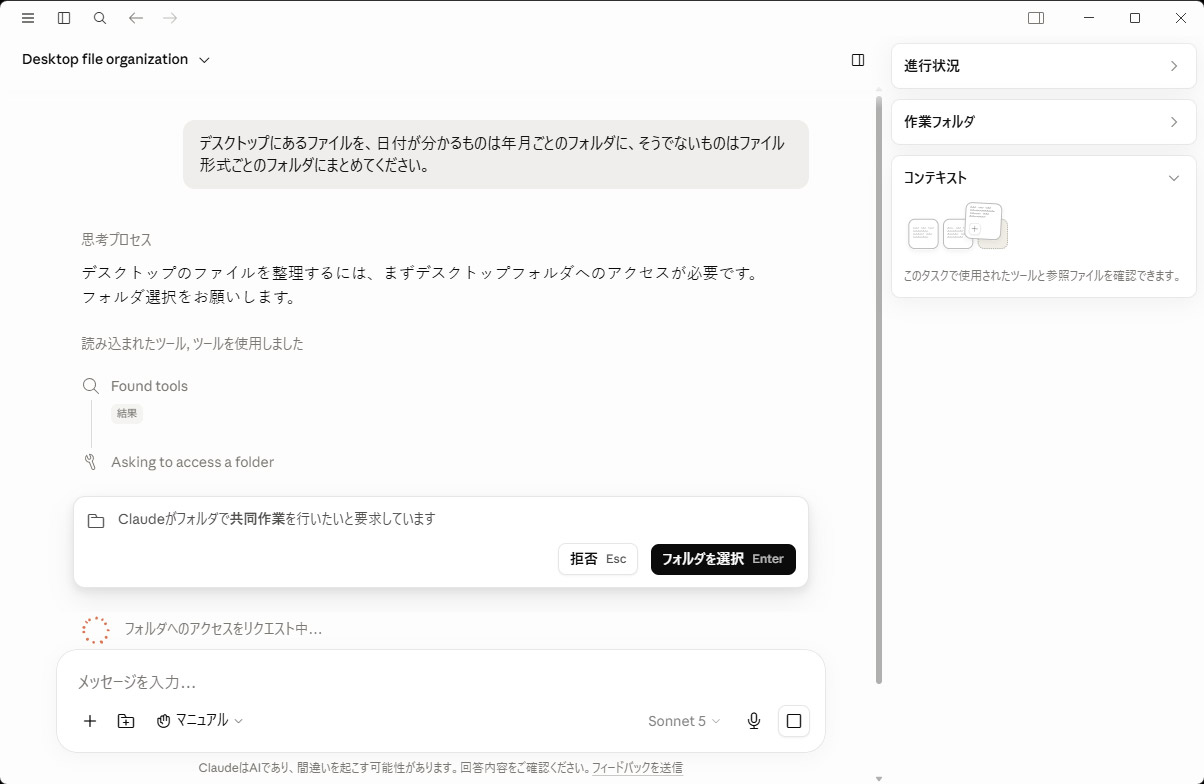
Task: Click the plus attach icon
Action: [x=90, y=721]
